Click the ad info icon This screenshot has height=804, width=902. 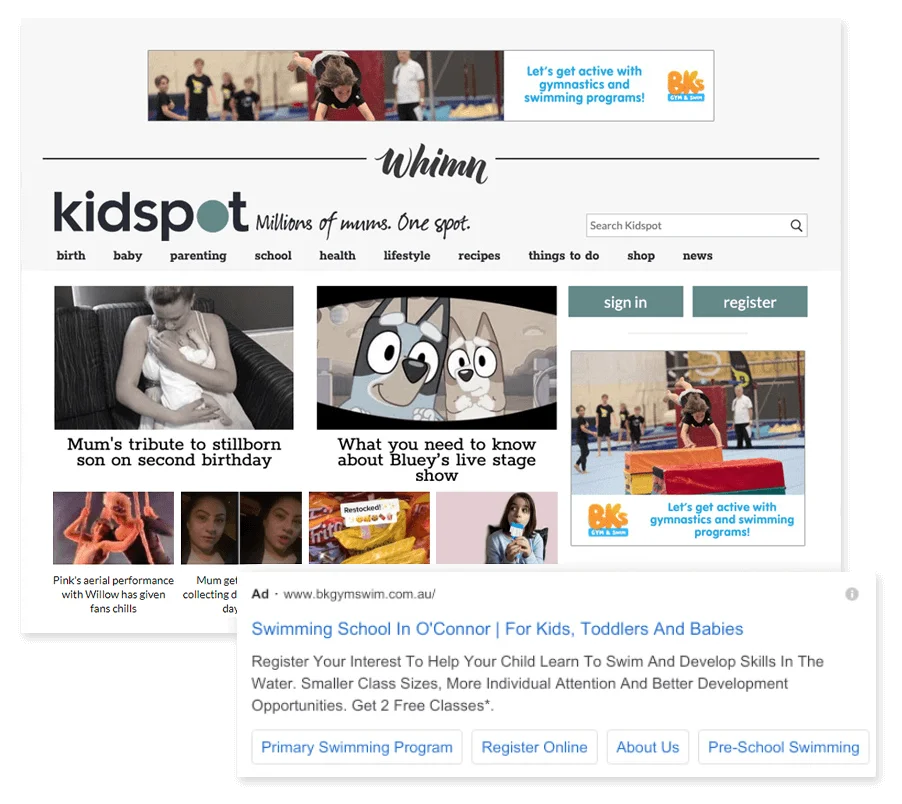point(852,594)
